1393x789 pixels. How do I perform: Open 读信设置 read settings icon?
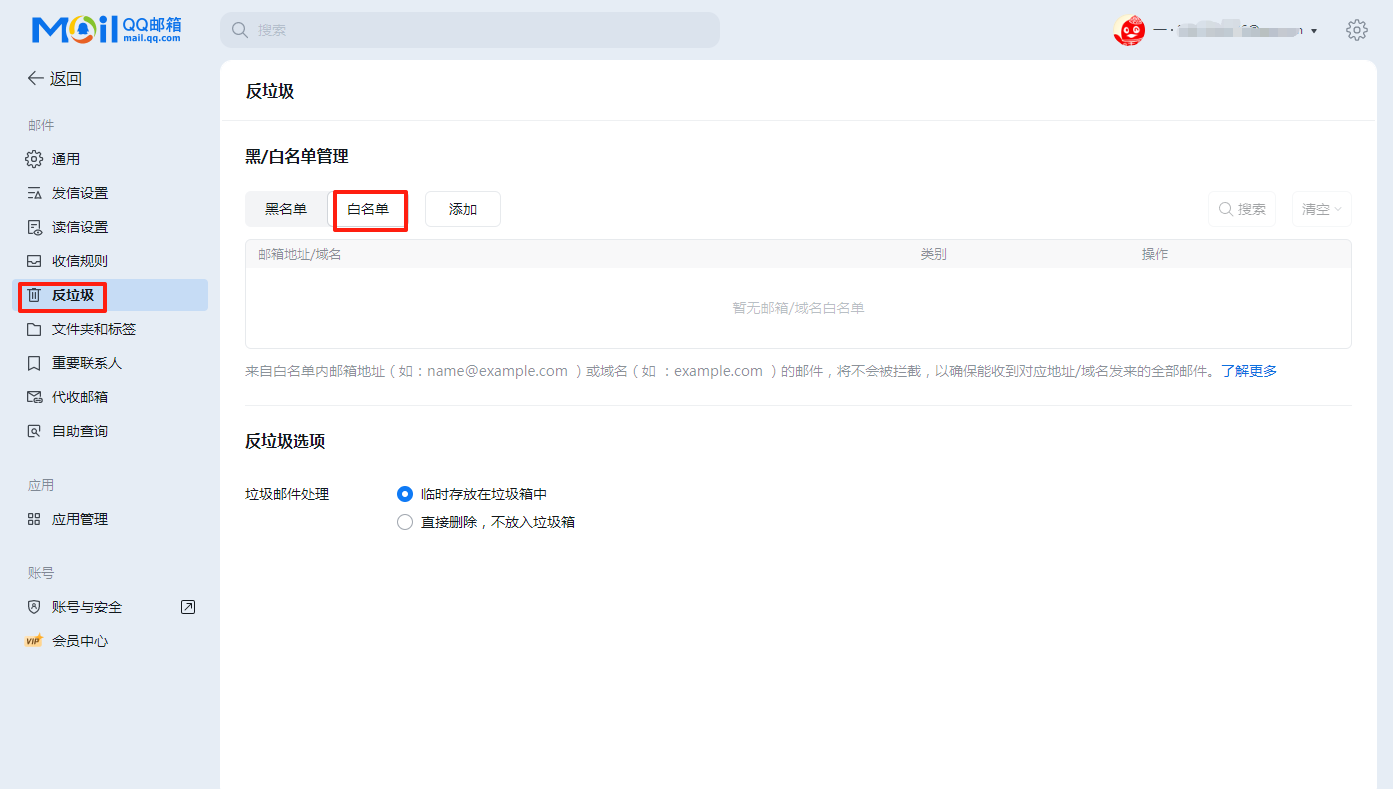[34, 227]
